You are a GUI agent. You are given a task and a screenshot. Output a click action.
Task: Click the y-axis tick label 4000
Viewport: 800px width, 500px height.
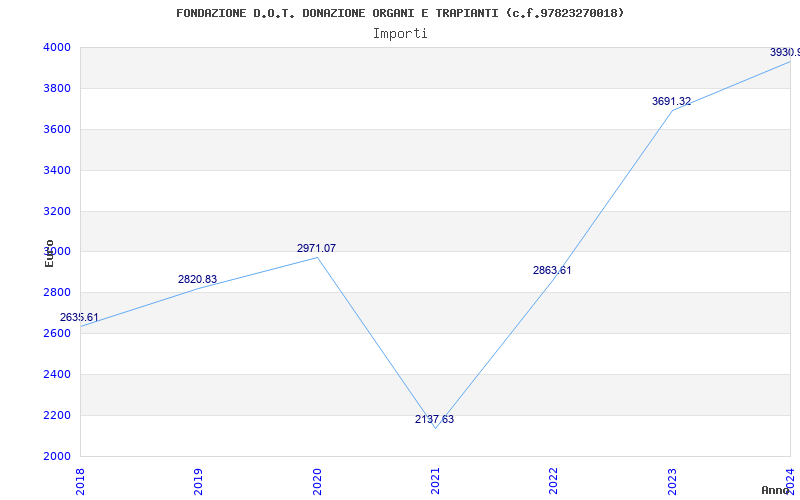(x=56, y=47)
